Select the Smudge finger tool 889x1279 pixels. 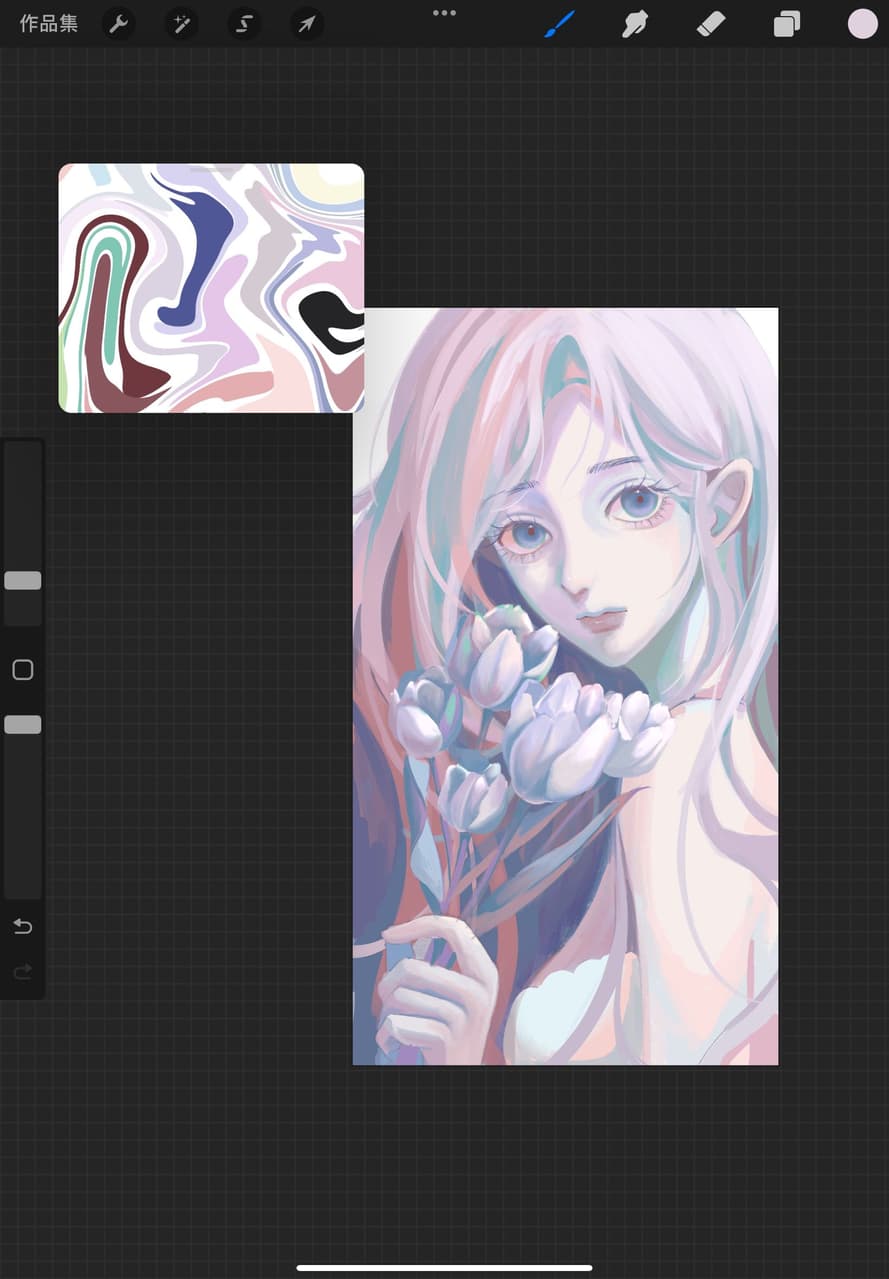coord(635,24)
